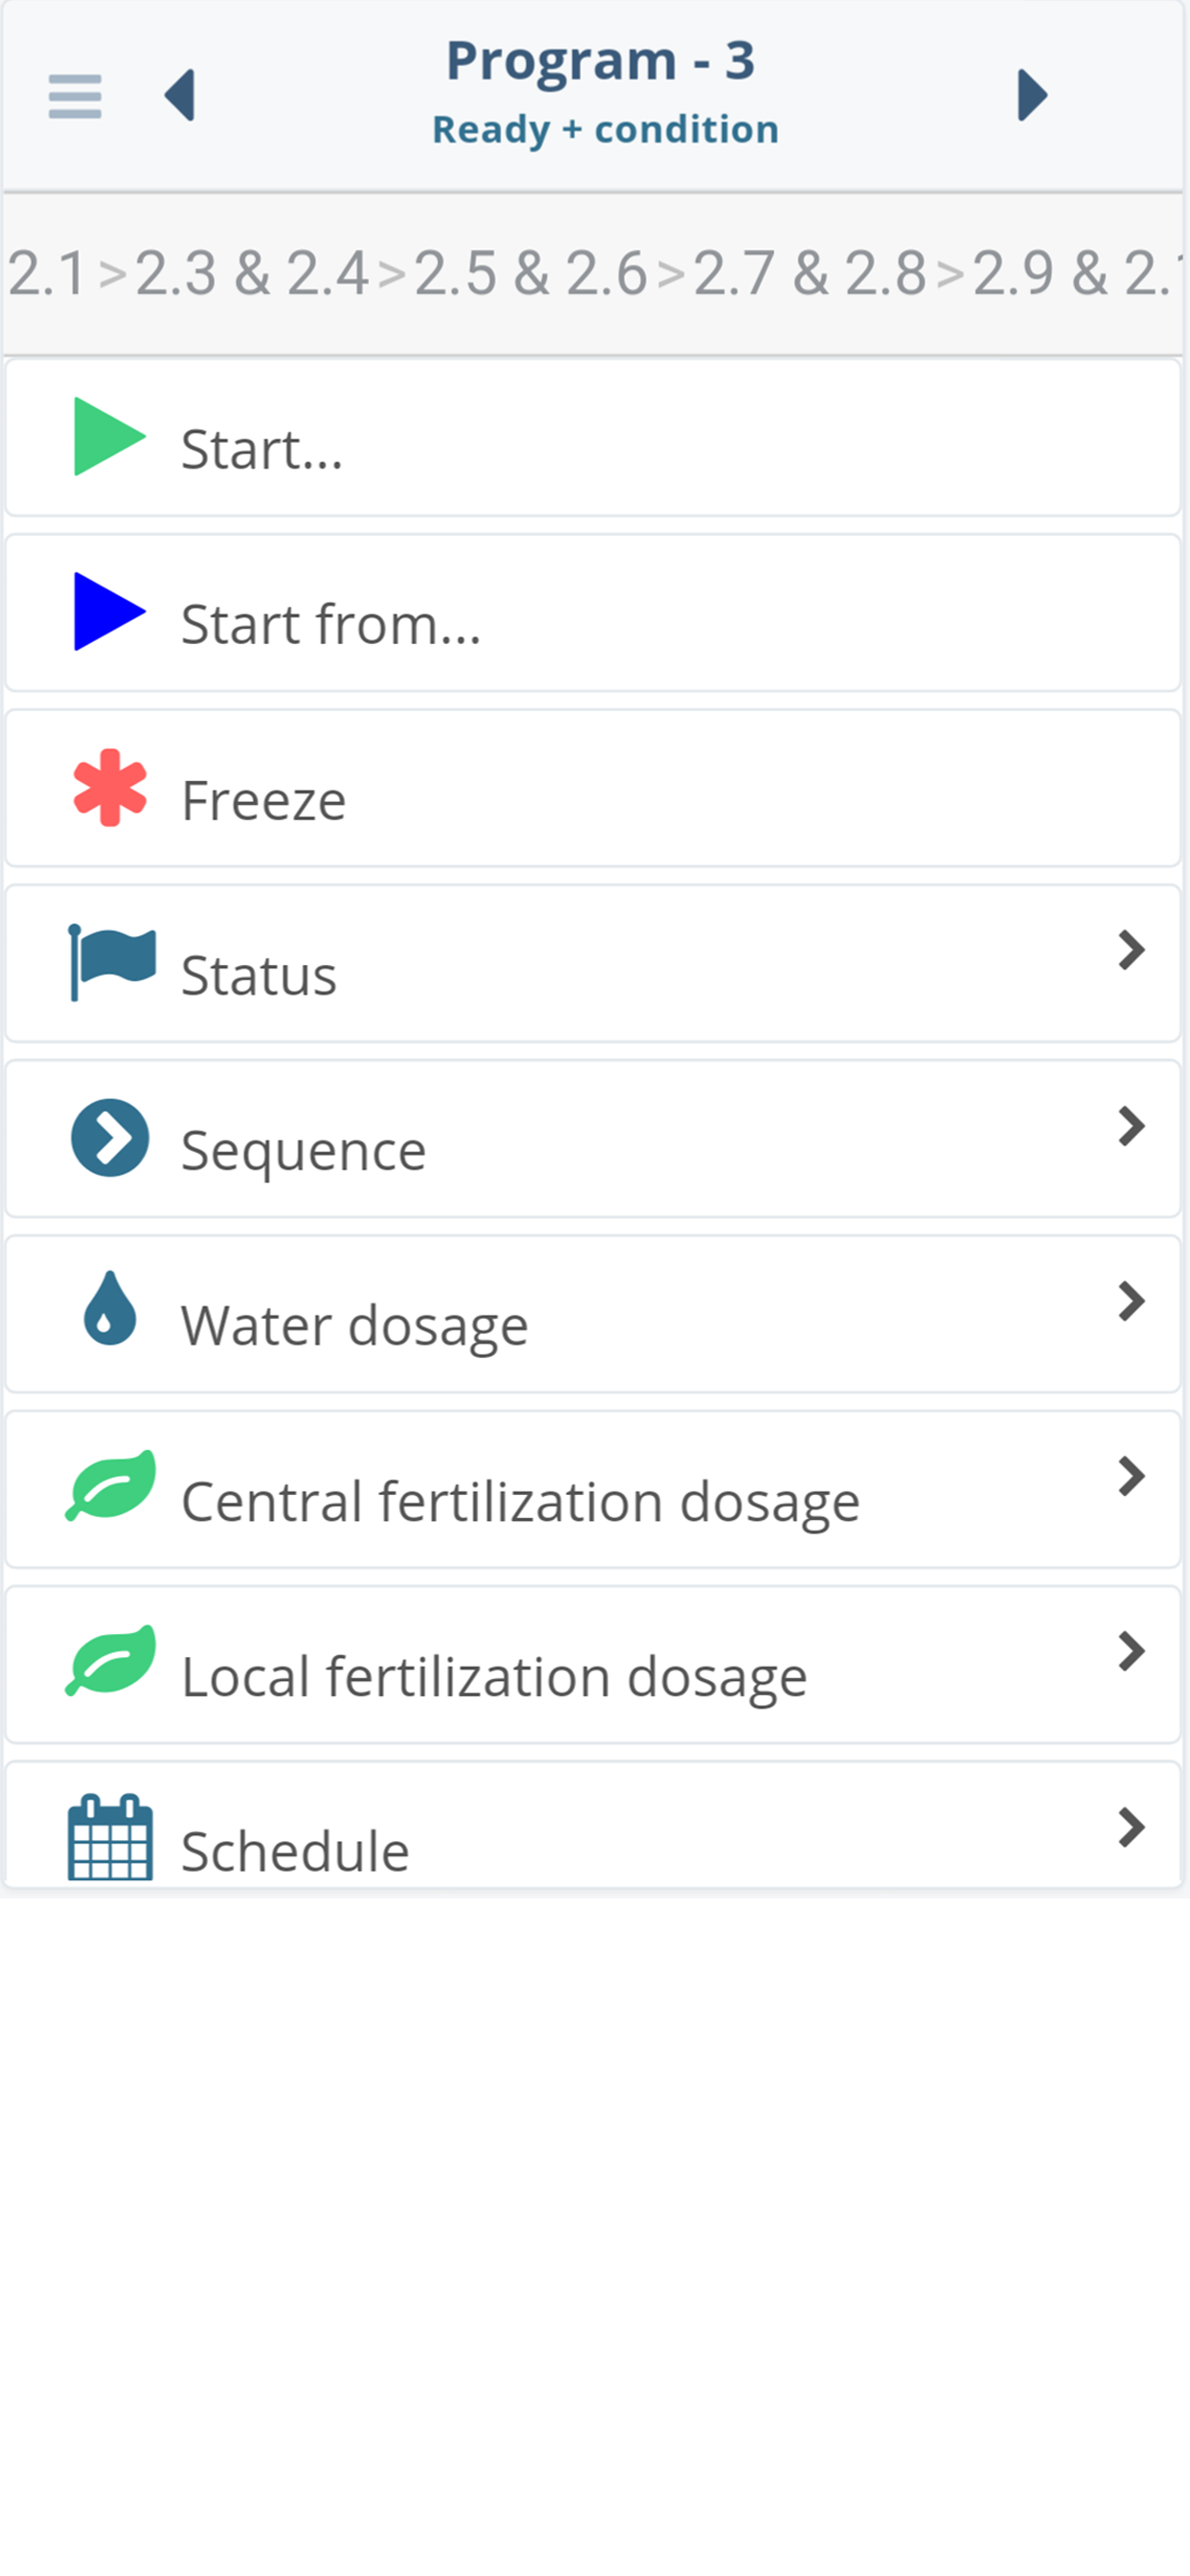Expand the Status row chevron
Viewport: 1190px width, 2576px height.
coord(1131,951)
